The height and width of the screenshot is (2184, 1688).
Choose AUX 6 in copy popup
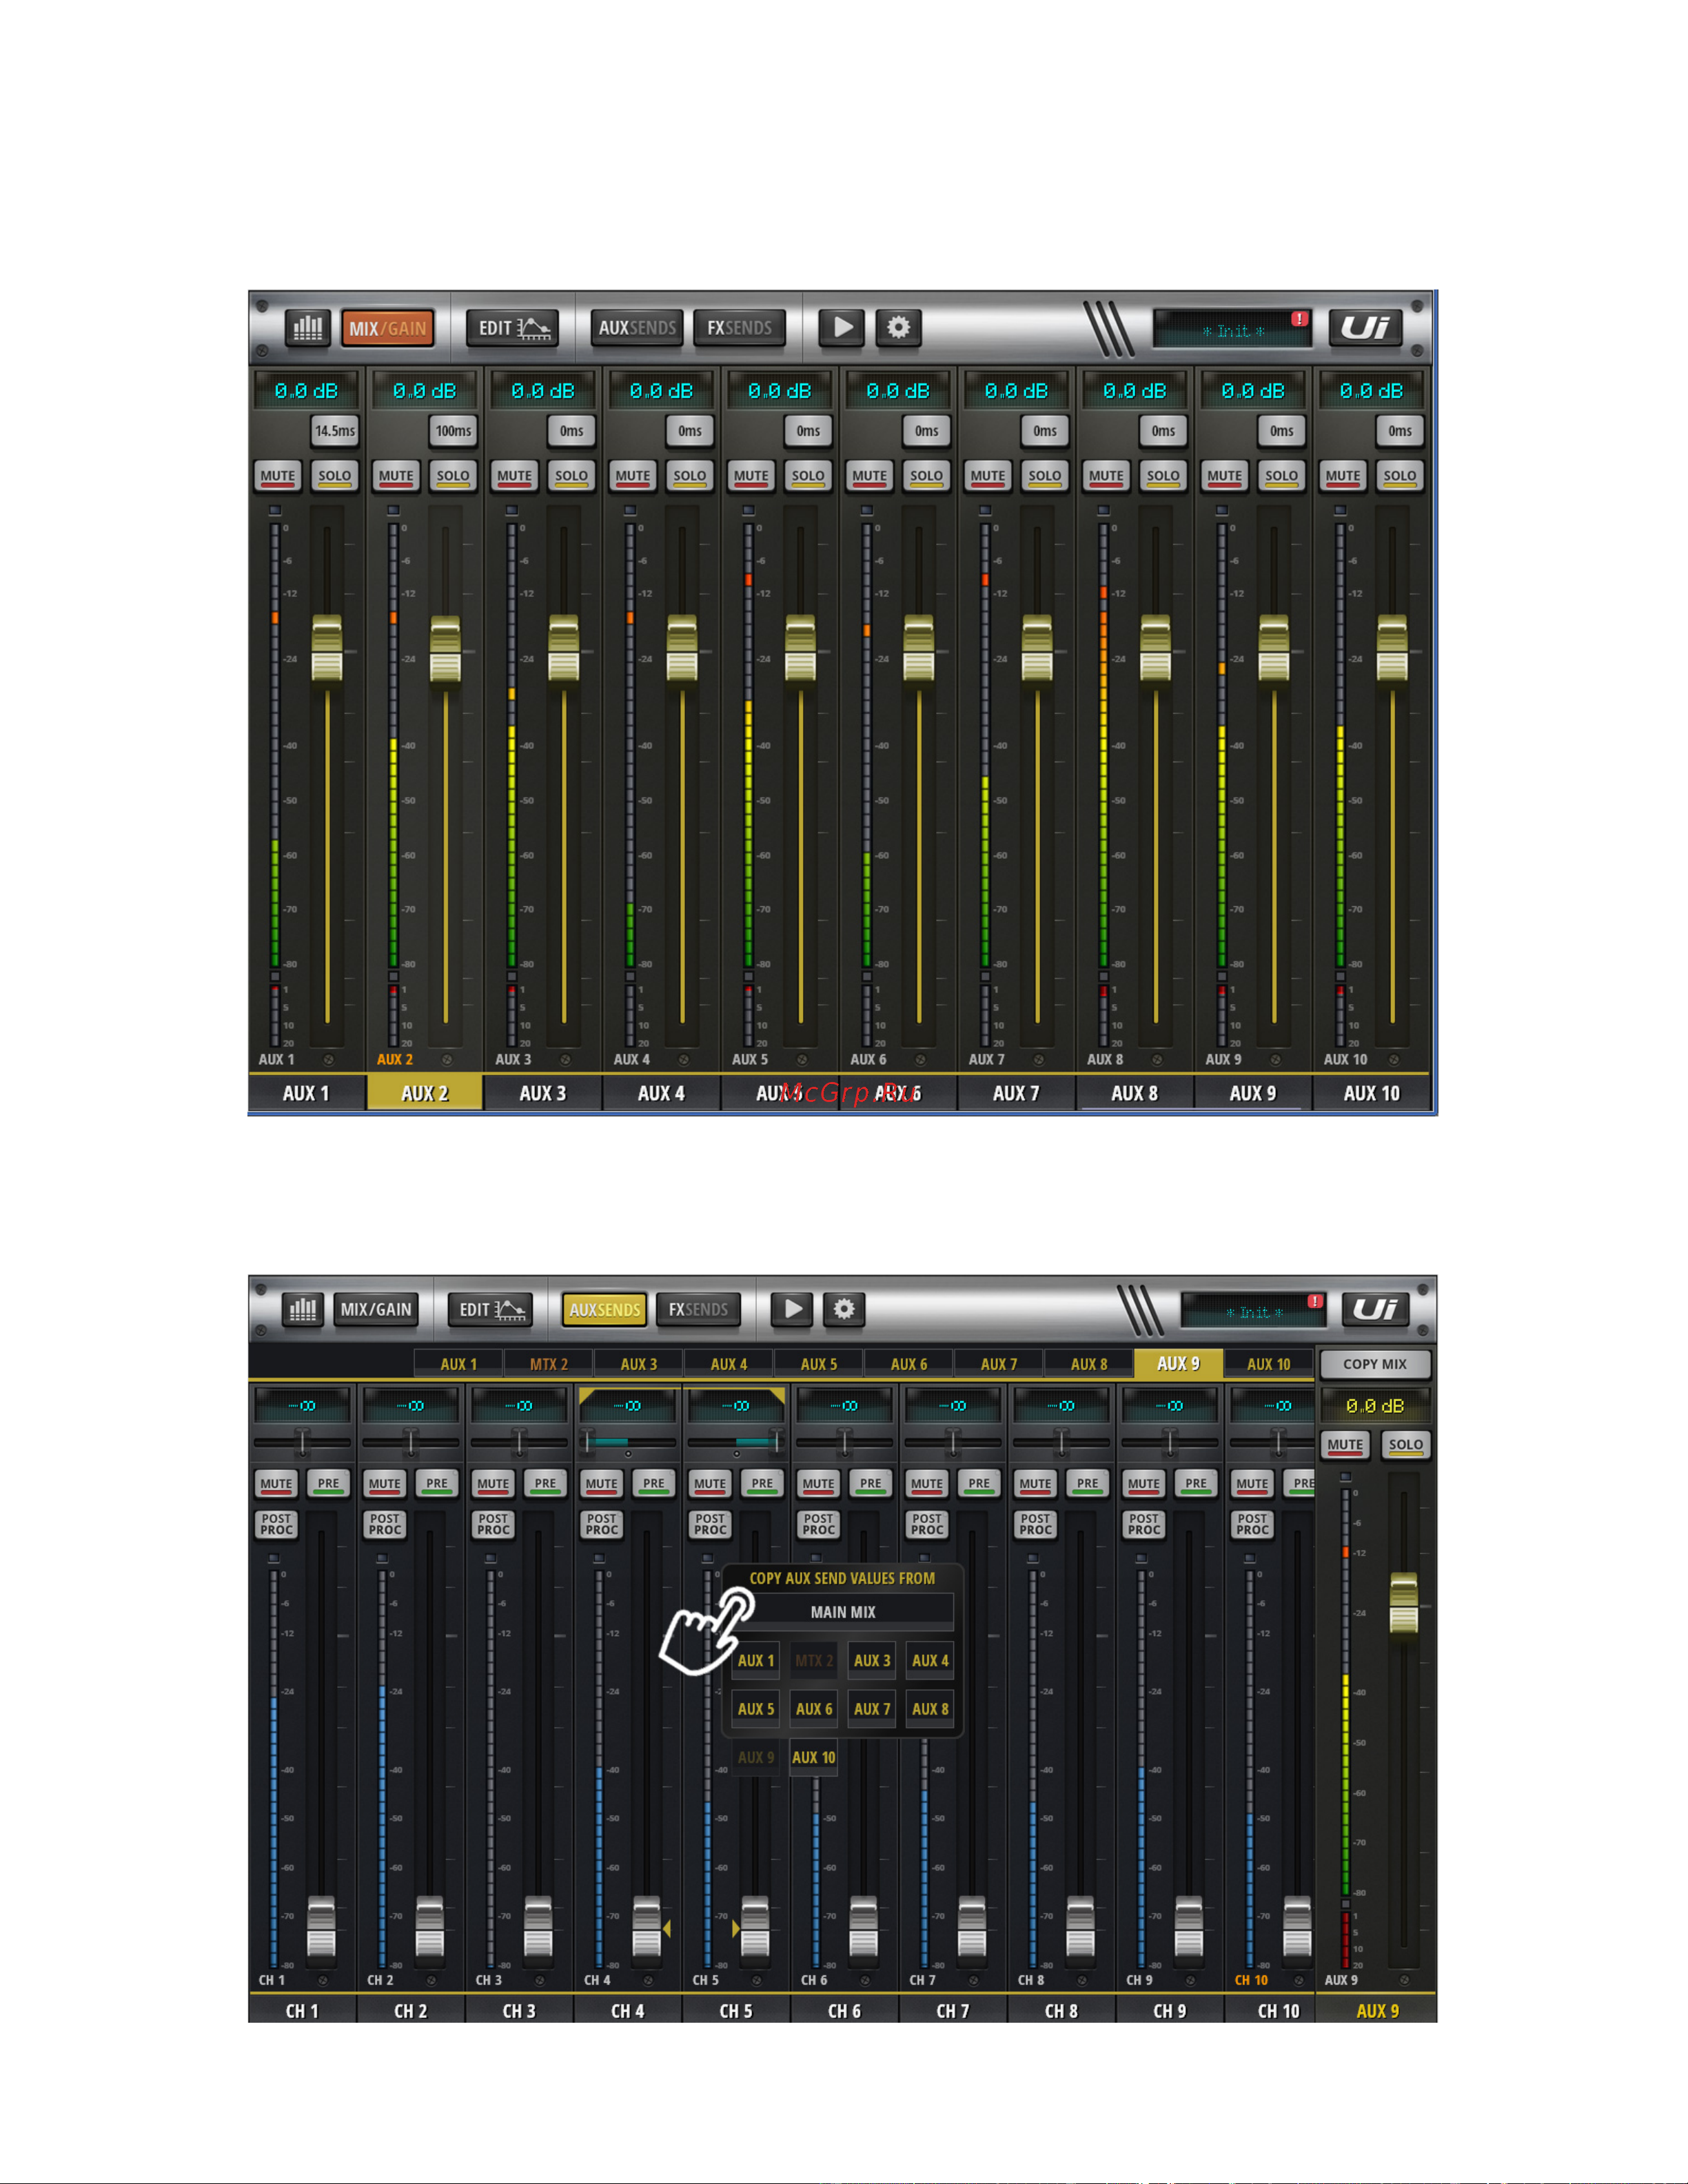tap(813, 1709)
